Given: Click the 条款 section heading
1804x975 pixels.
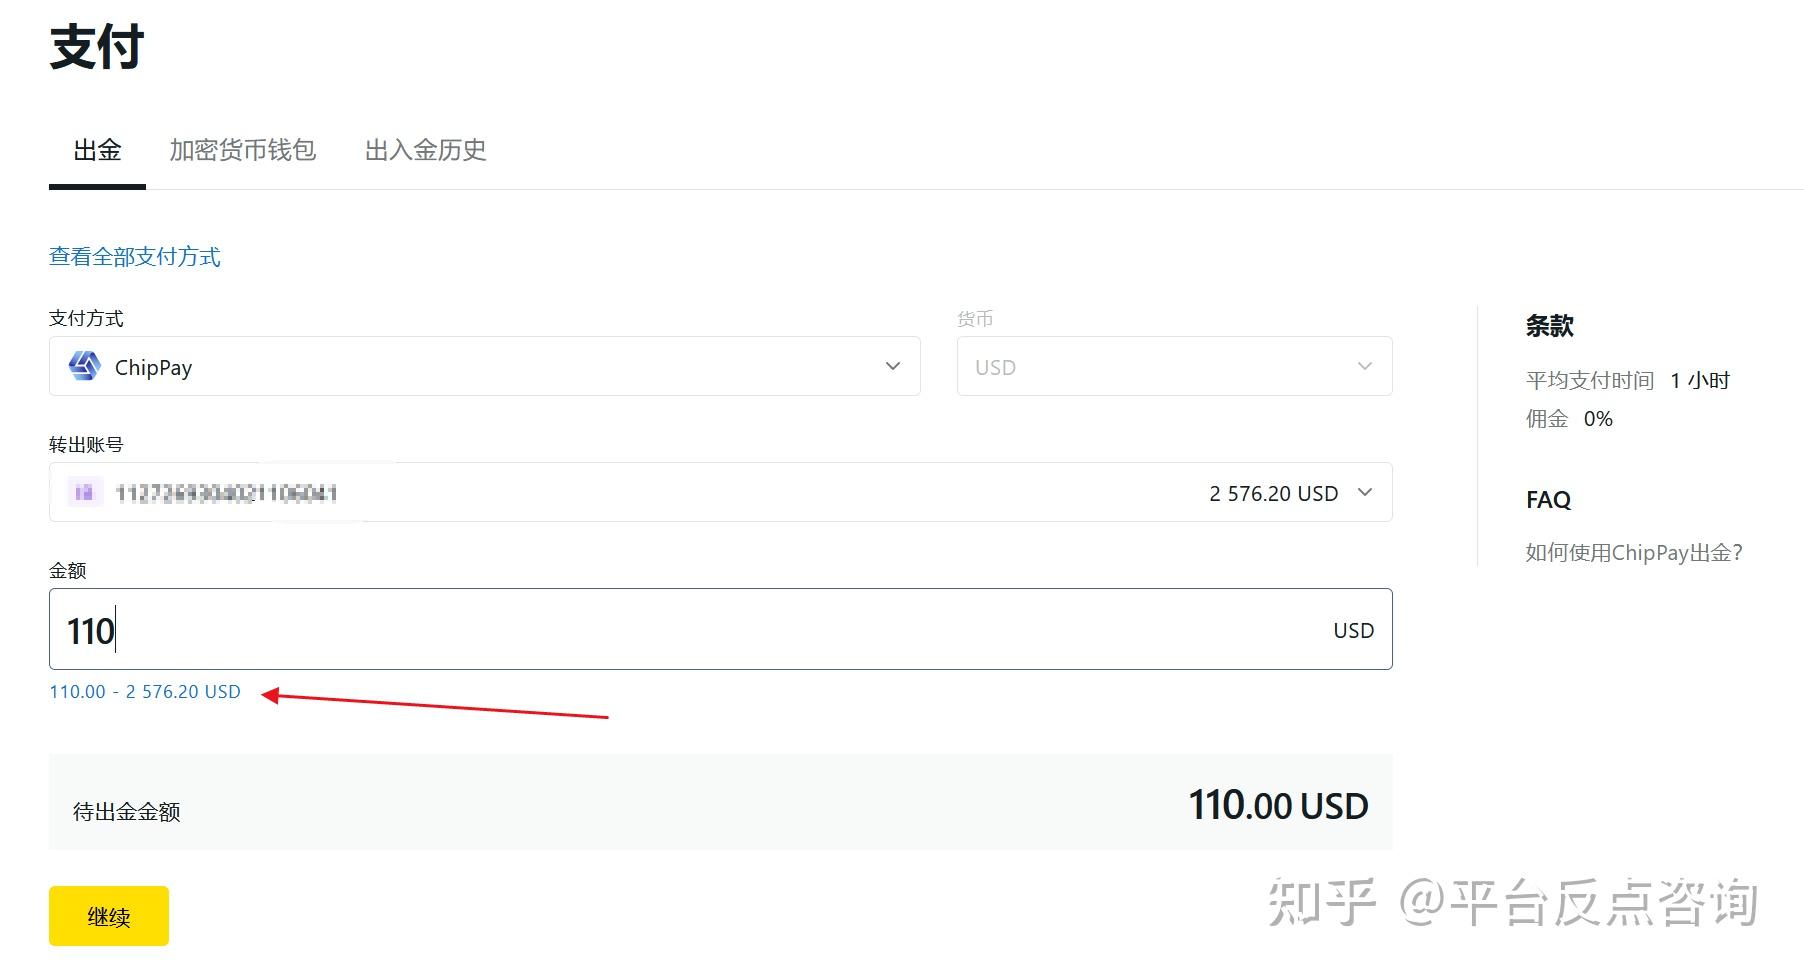Looking at the screenshot, I should point(1549,326).
